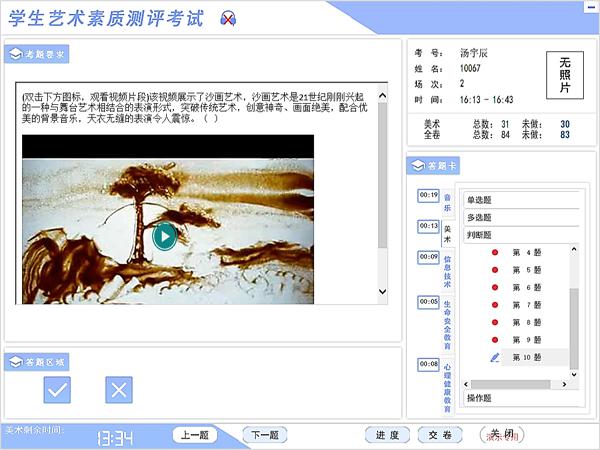The height and width of the screenshot is (450, 600).
Task: Click the red dot beside 第4题
Action: pyautogui.click(x=494, y=252)
